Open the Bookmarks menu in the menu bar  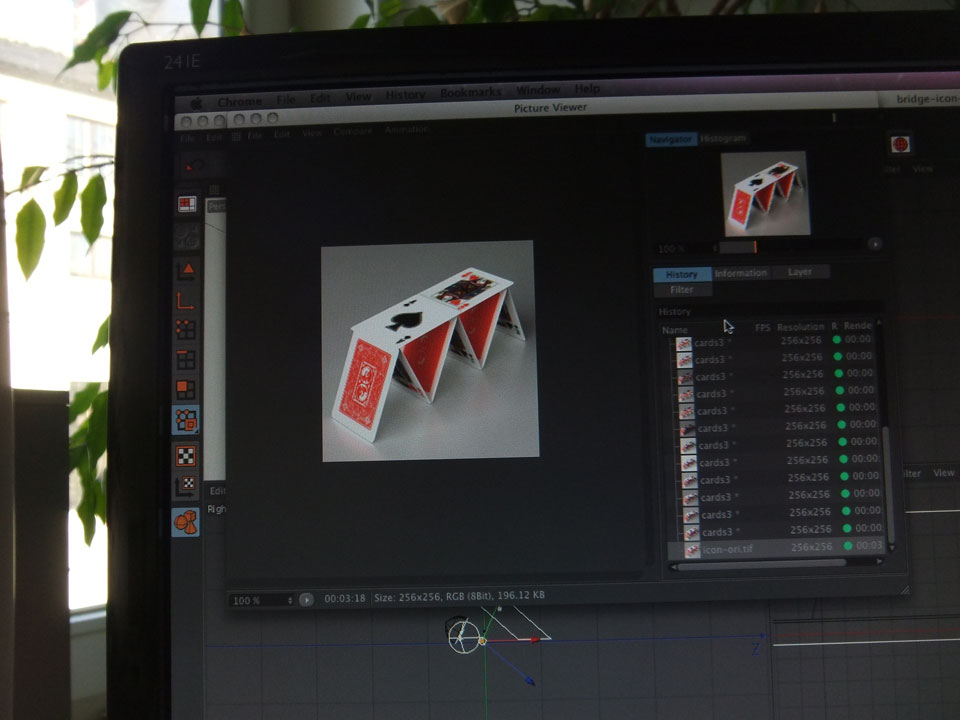[470, 93]
